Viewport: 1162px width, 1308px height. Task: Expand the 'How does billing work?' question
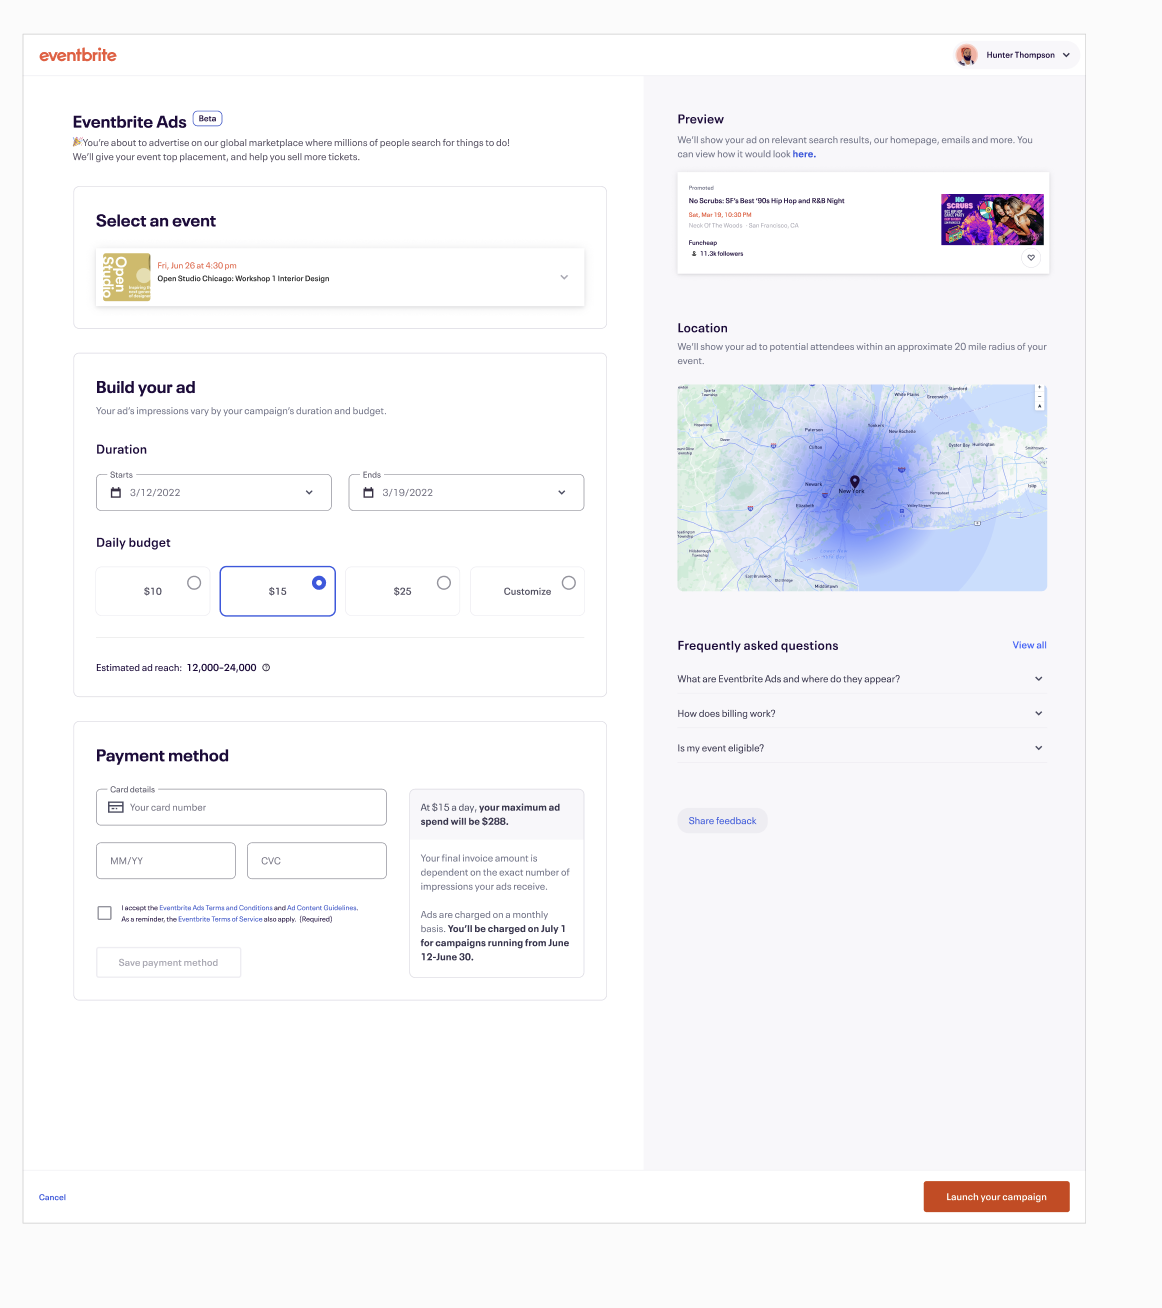(x=1038, y=714)
